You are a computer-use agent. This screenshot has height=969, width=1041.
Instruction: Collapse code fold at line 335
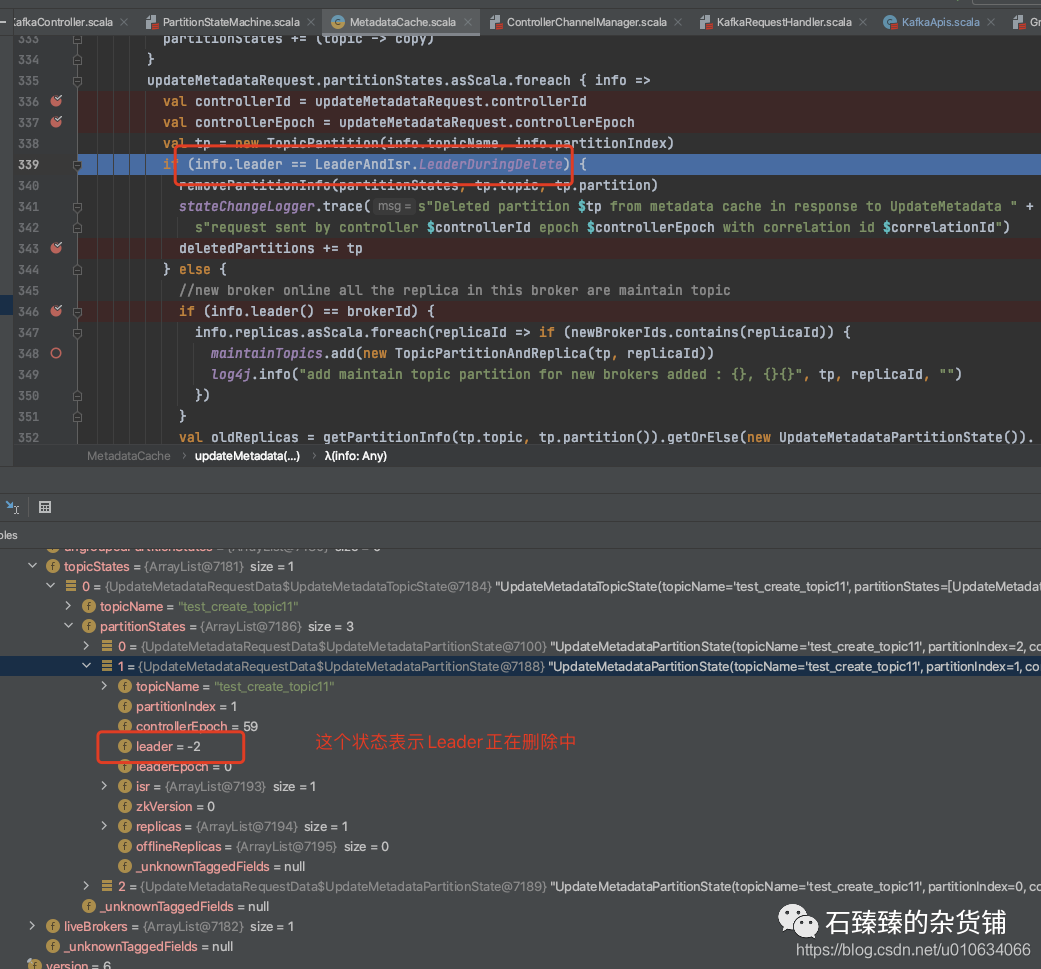pos(78,80)
